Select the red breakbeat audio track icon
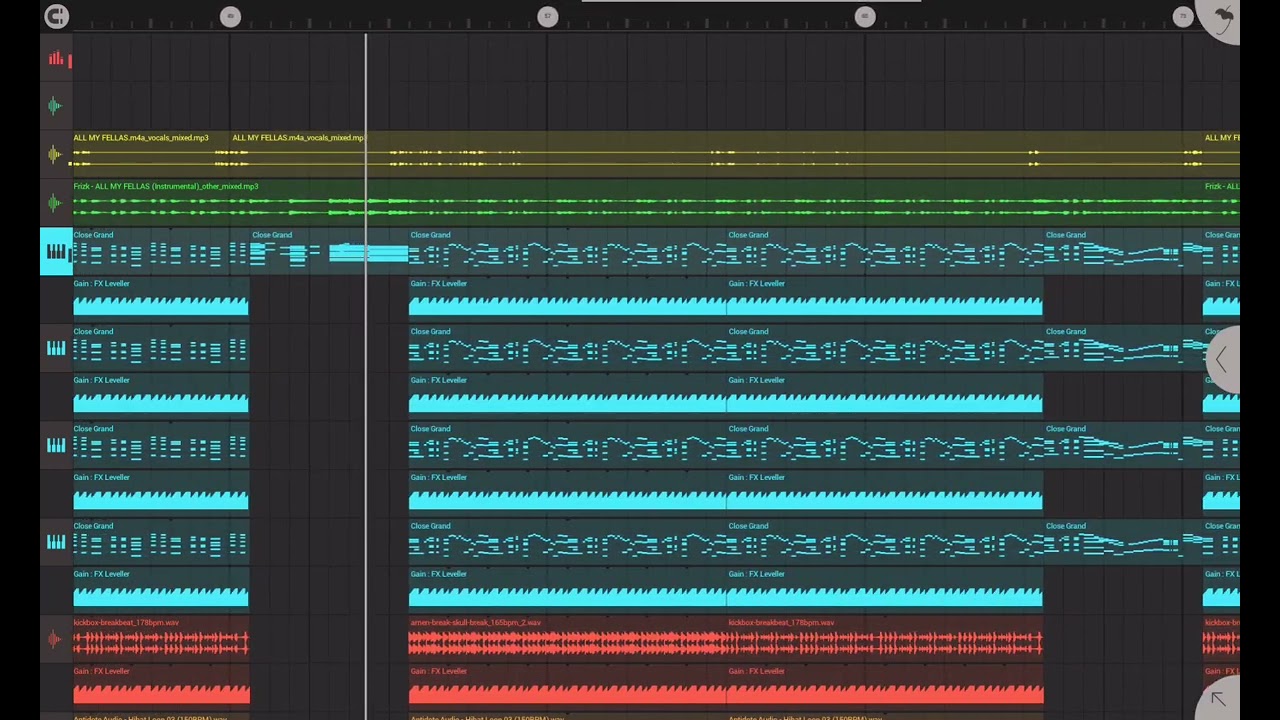The image size is (1280, 720). point(55,639)
